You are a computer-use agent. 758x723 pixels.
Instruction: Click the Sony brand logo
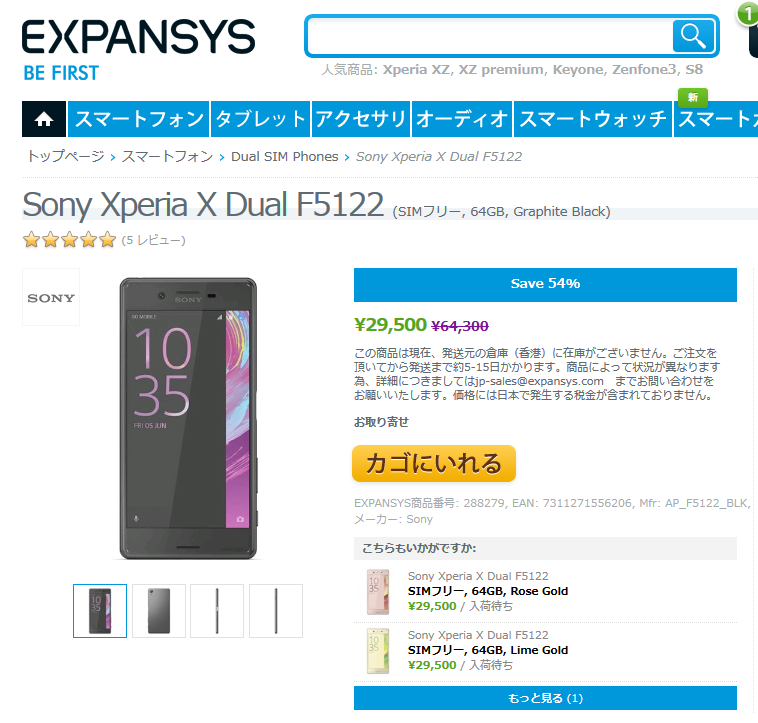(51, 297)
